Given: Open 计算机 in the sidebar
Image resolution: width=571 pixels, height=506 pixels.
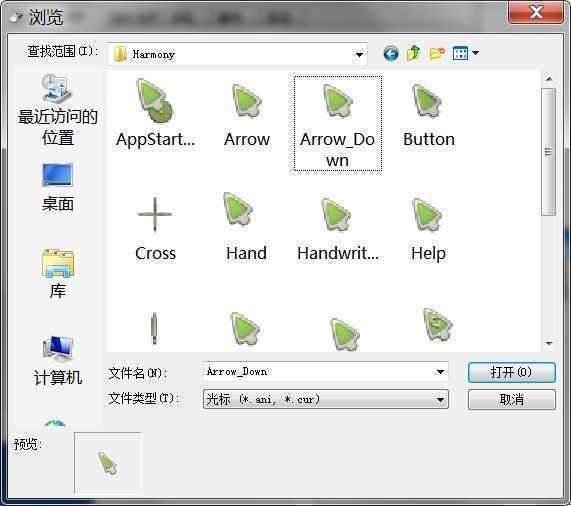Looking at the screenshot, I should pos(58,360).
